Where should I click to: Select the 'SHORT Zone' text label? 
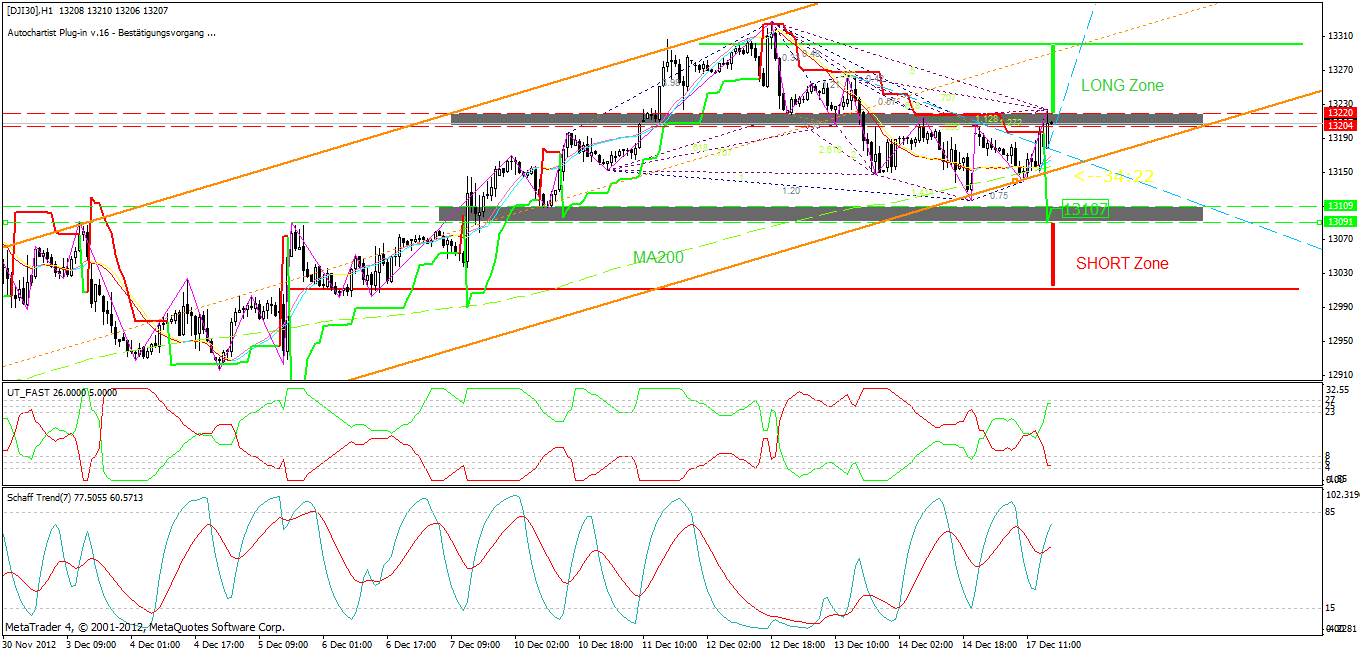(x=1122, y=264)
